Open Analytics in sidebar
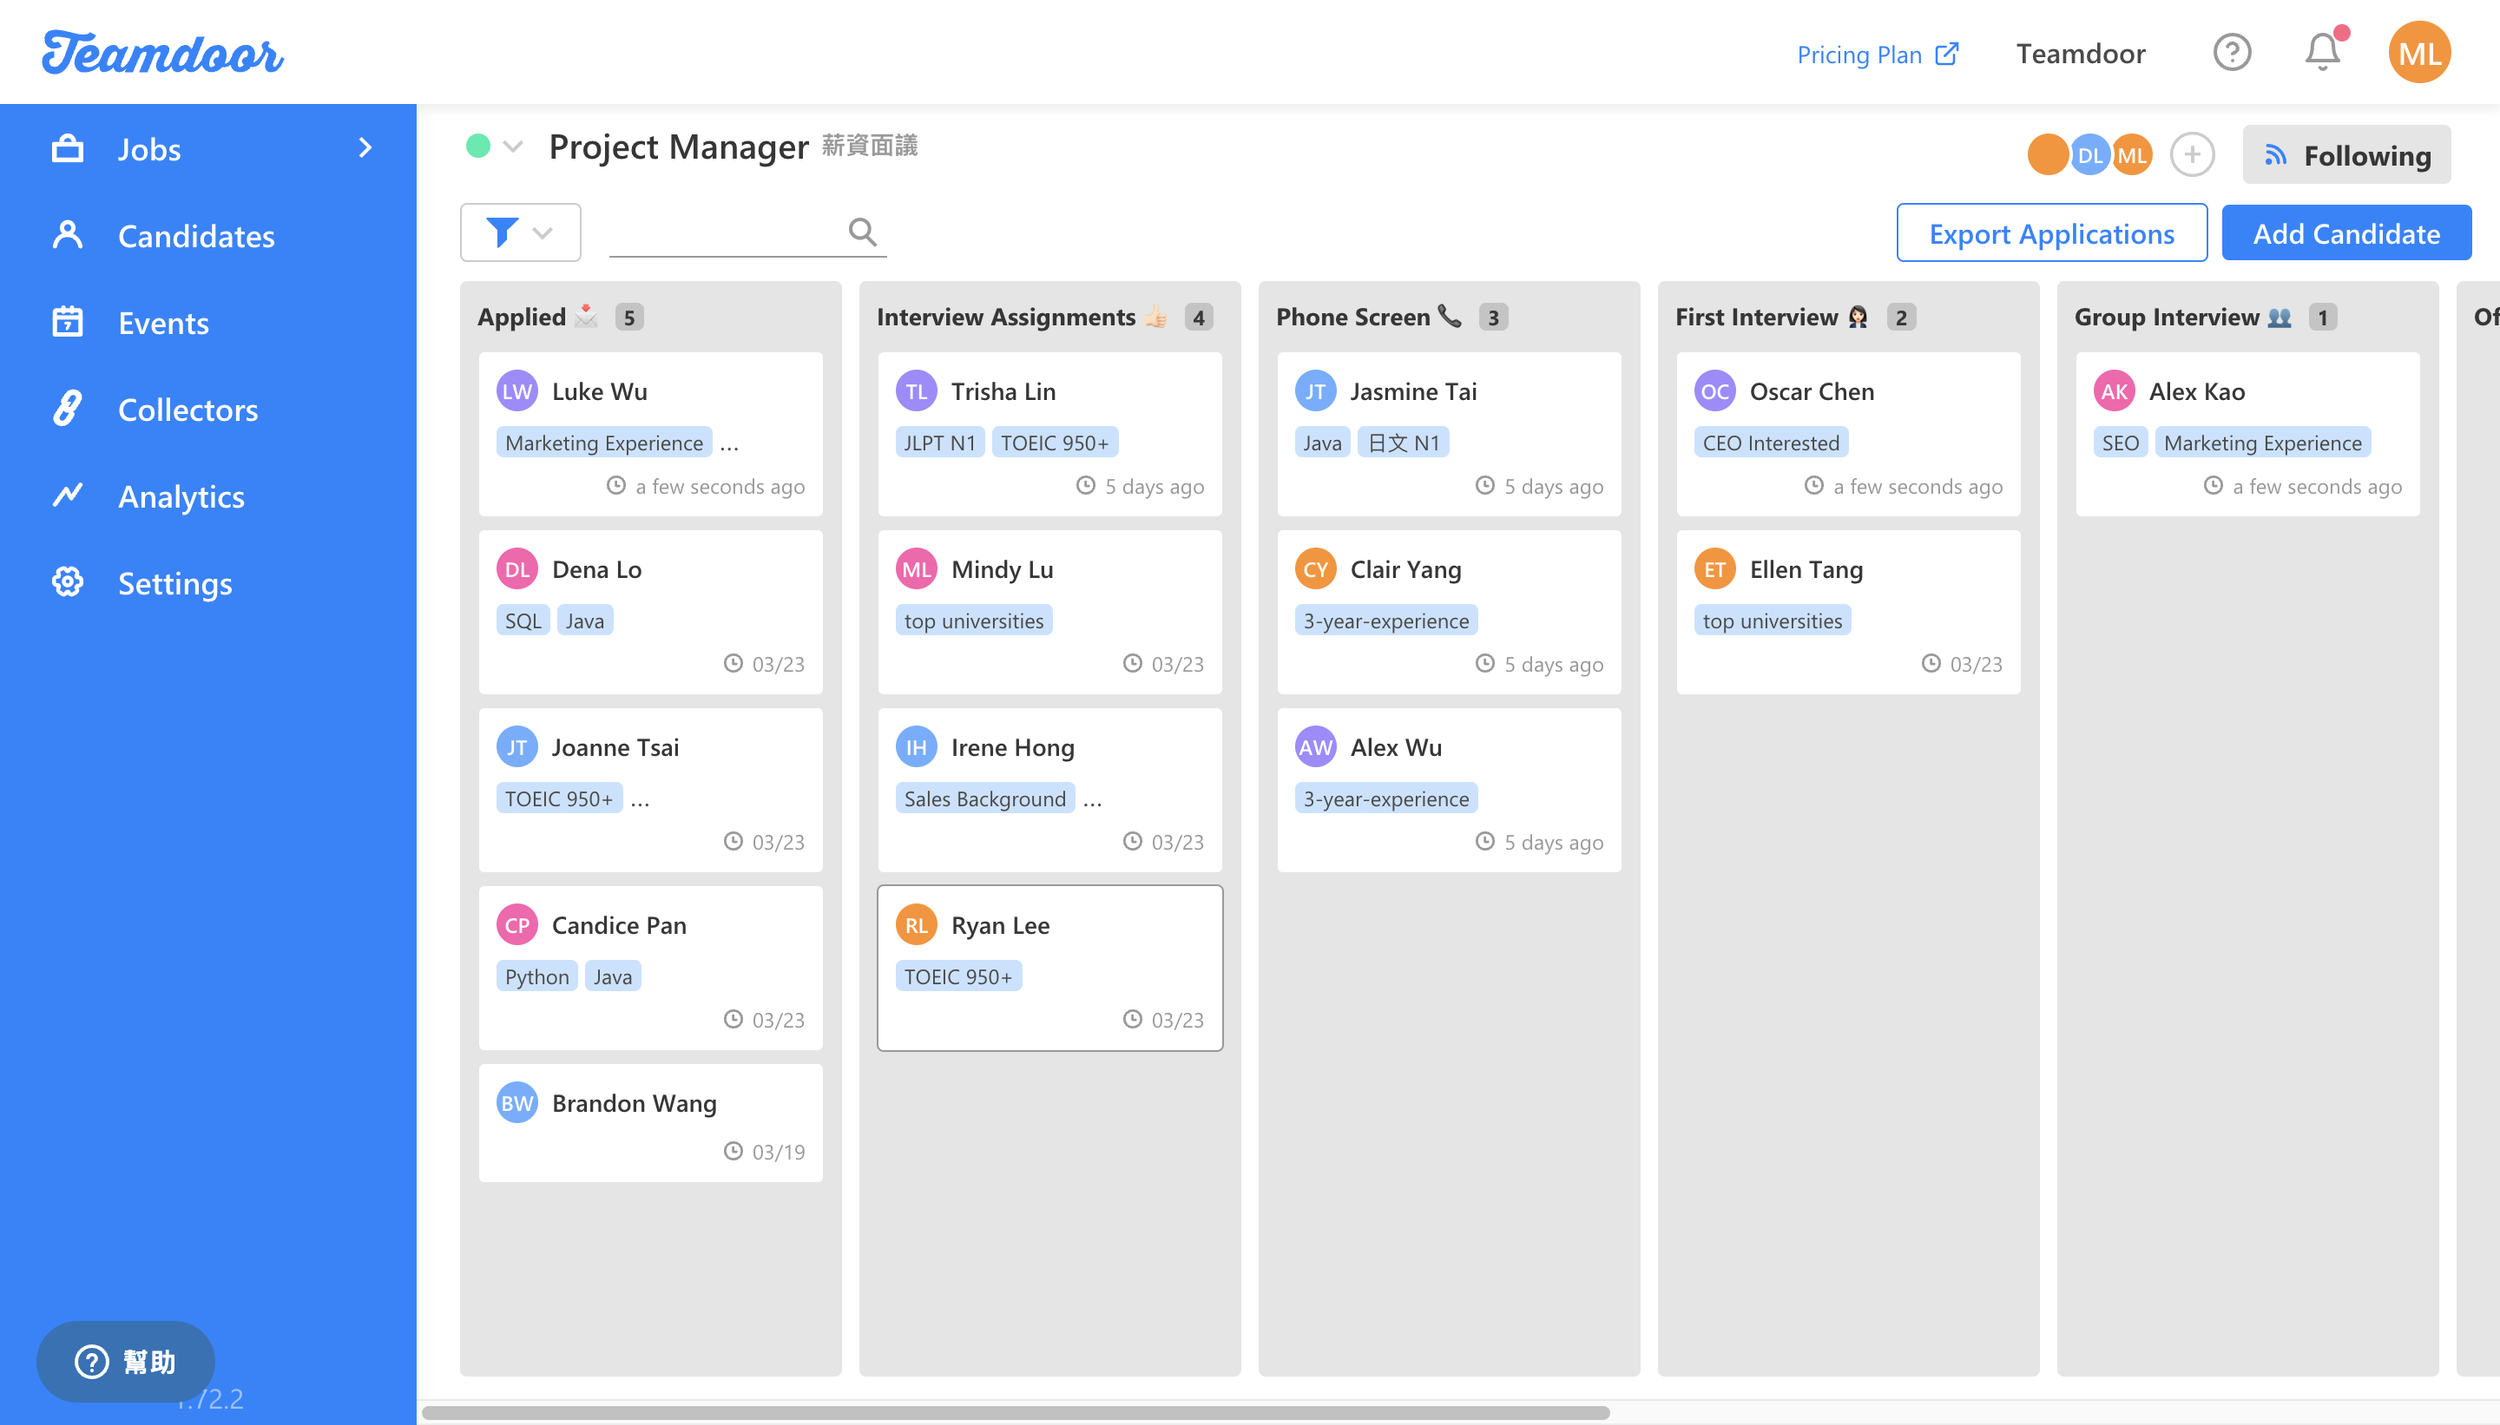The width and height of the screenshot is (2500, 1425). (181, 496)
